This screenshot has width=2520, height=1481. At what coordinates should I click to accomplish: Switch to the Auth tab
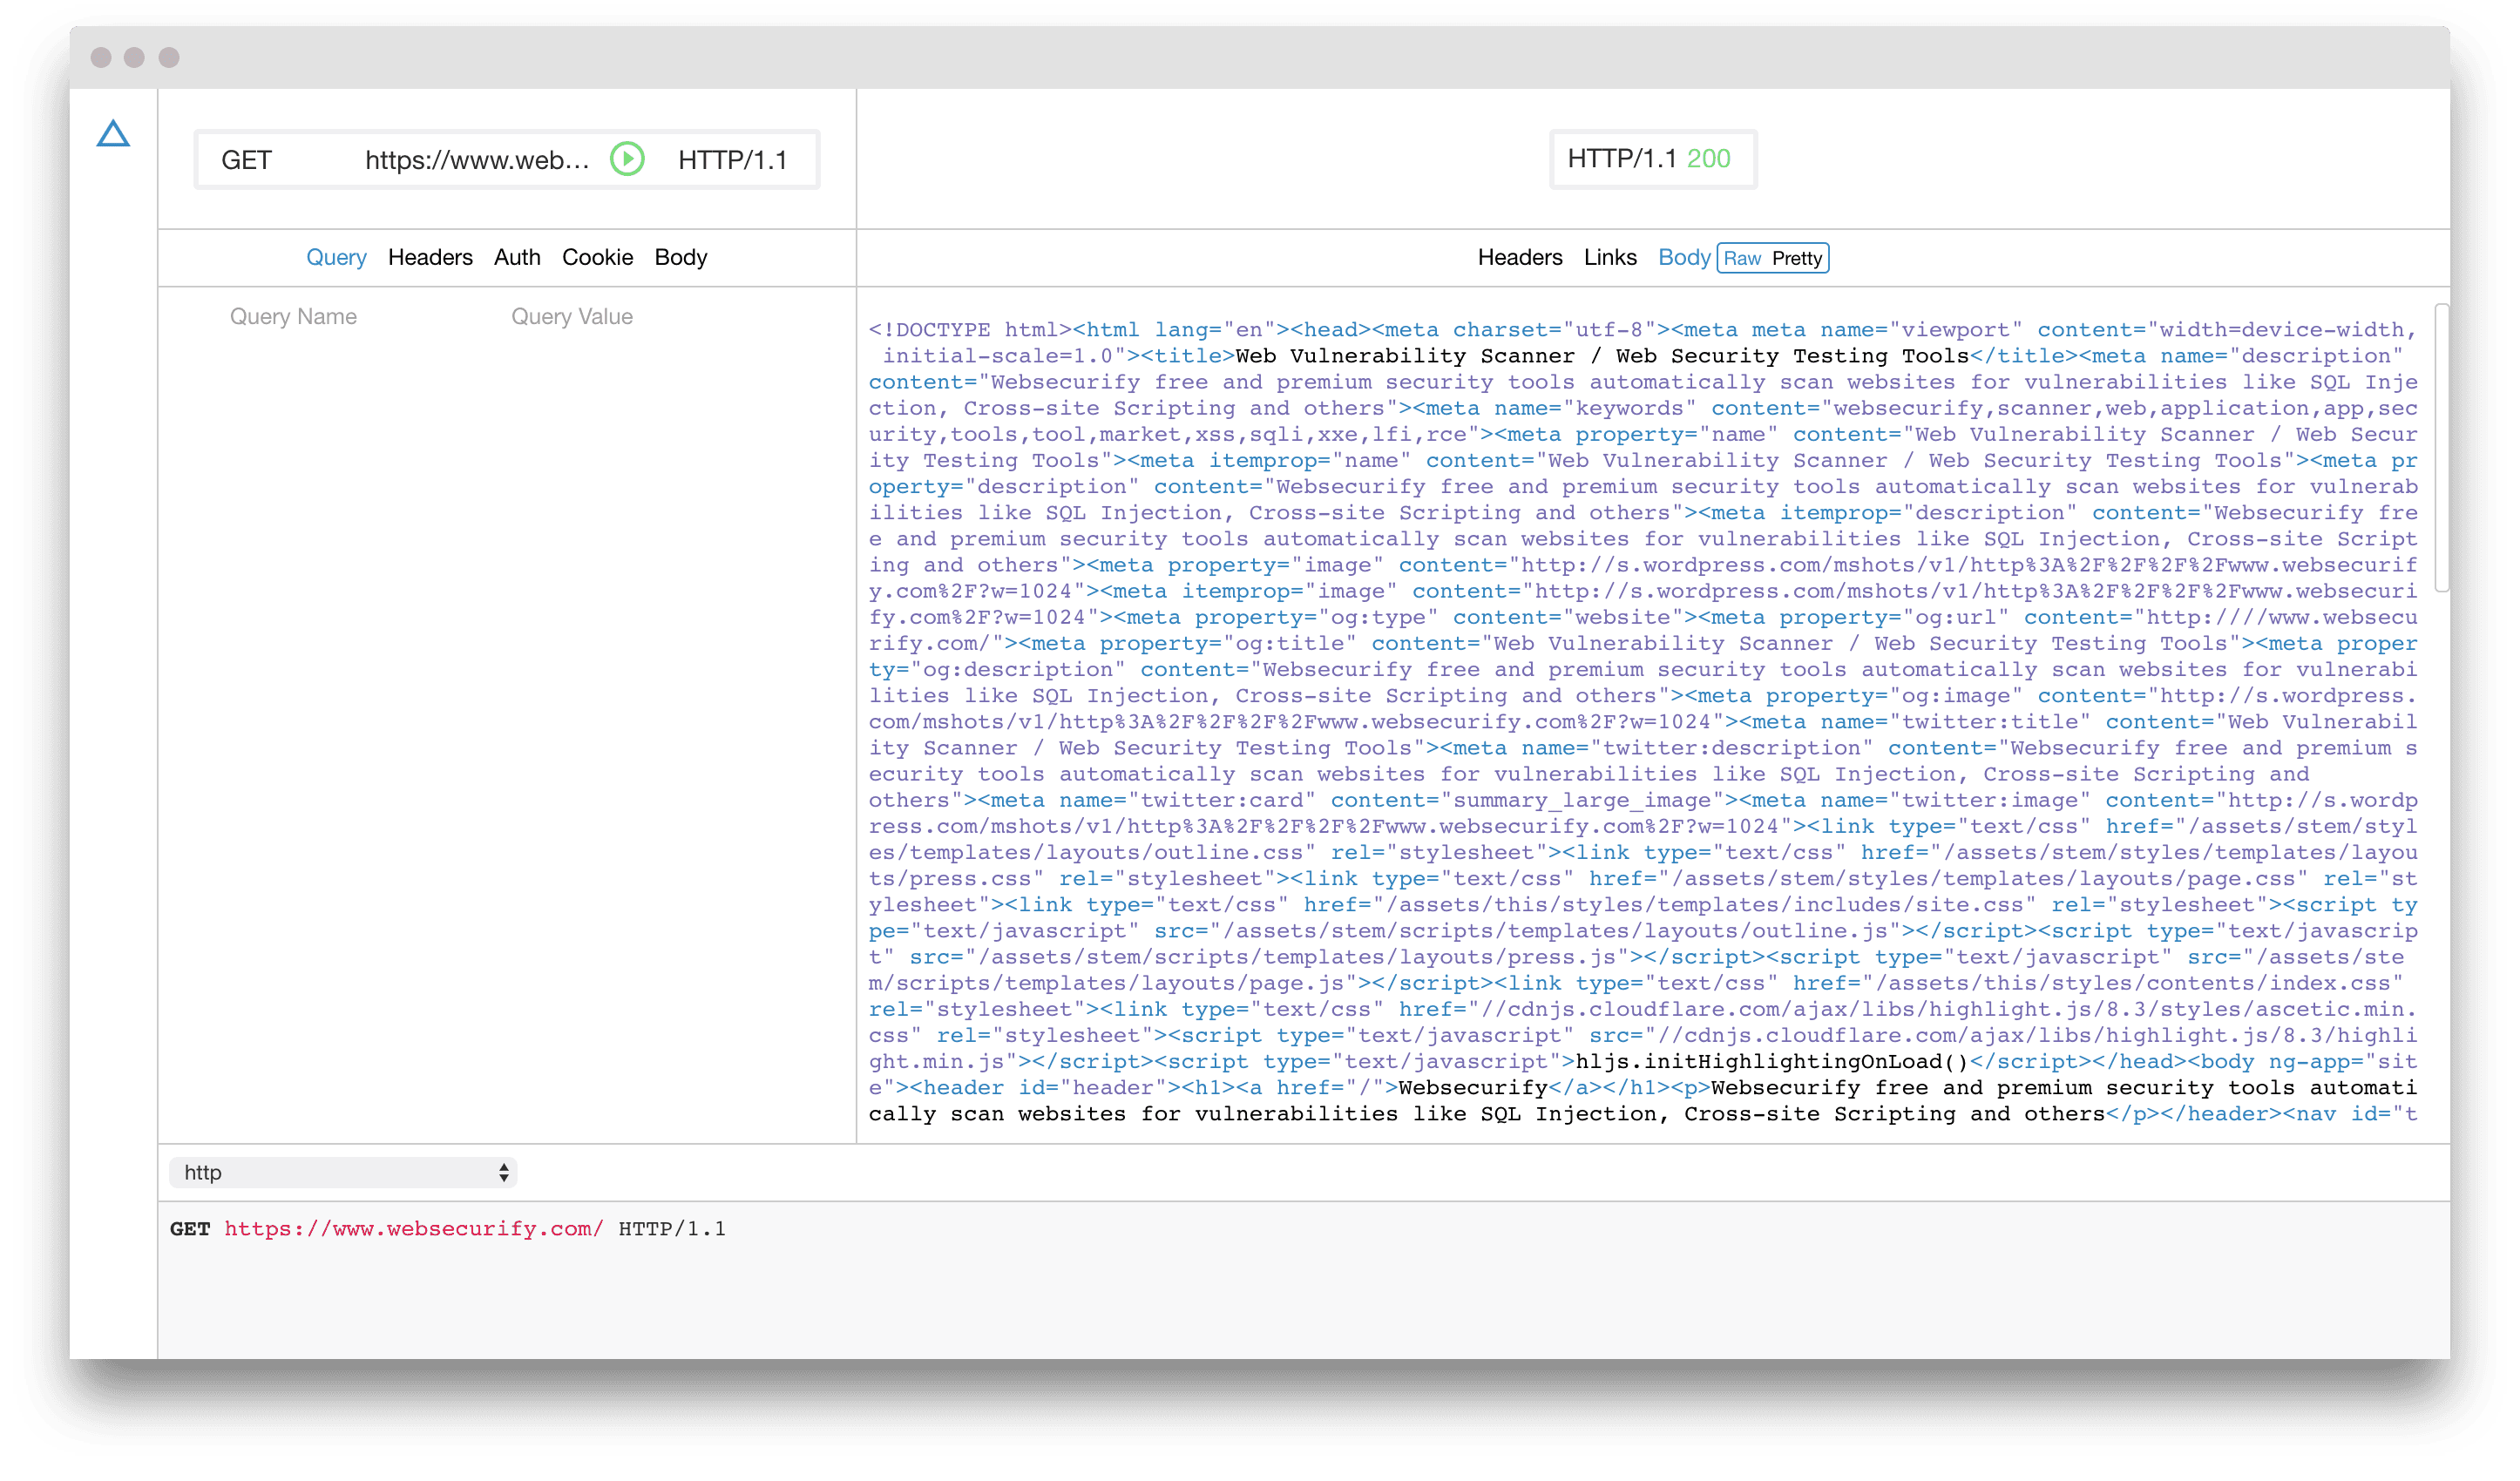click(x=517, y=257)
